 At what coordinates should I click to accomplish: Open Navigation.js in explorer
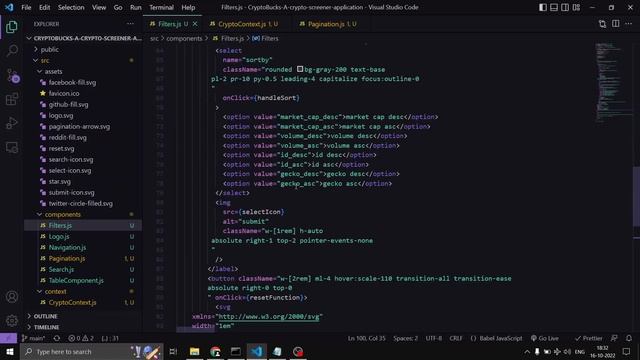click(67, 247)
